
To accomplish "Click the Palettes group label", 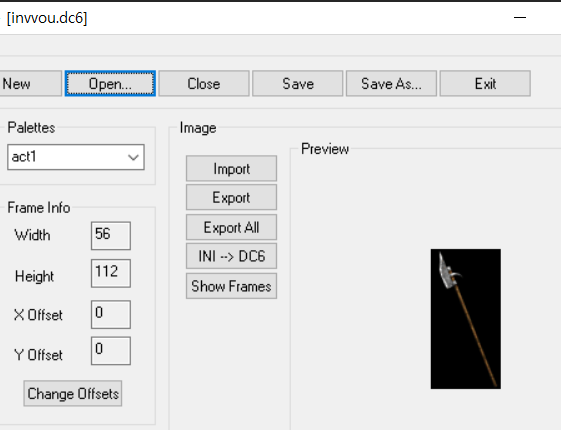I will [31, 128].
